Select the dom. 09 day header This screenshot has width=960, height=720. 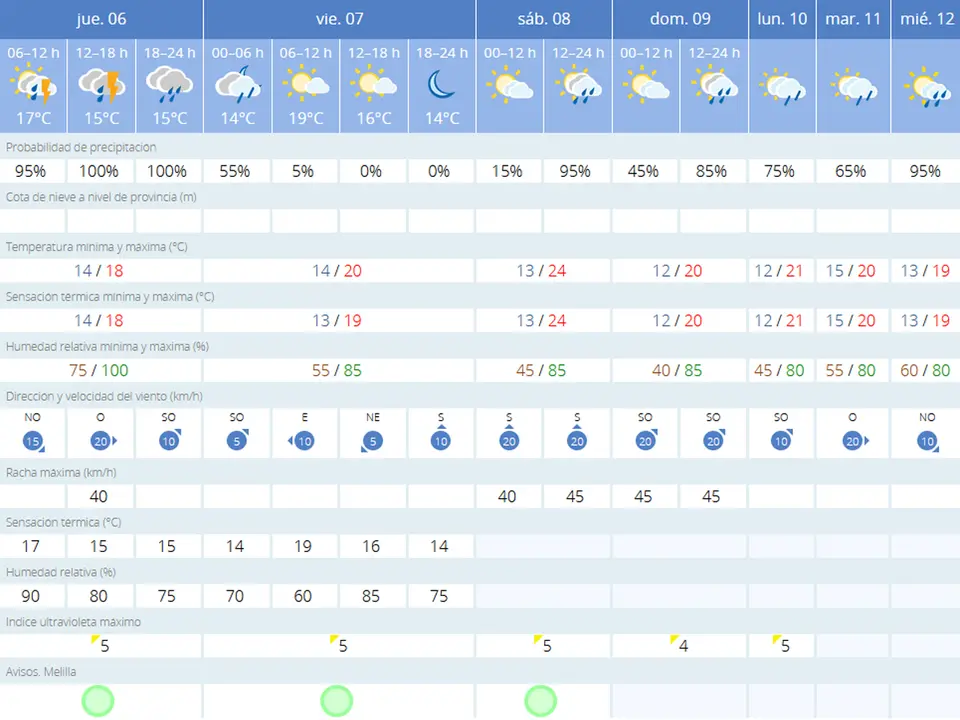coord(680,19)
